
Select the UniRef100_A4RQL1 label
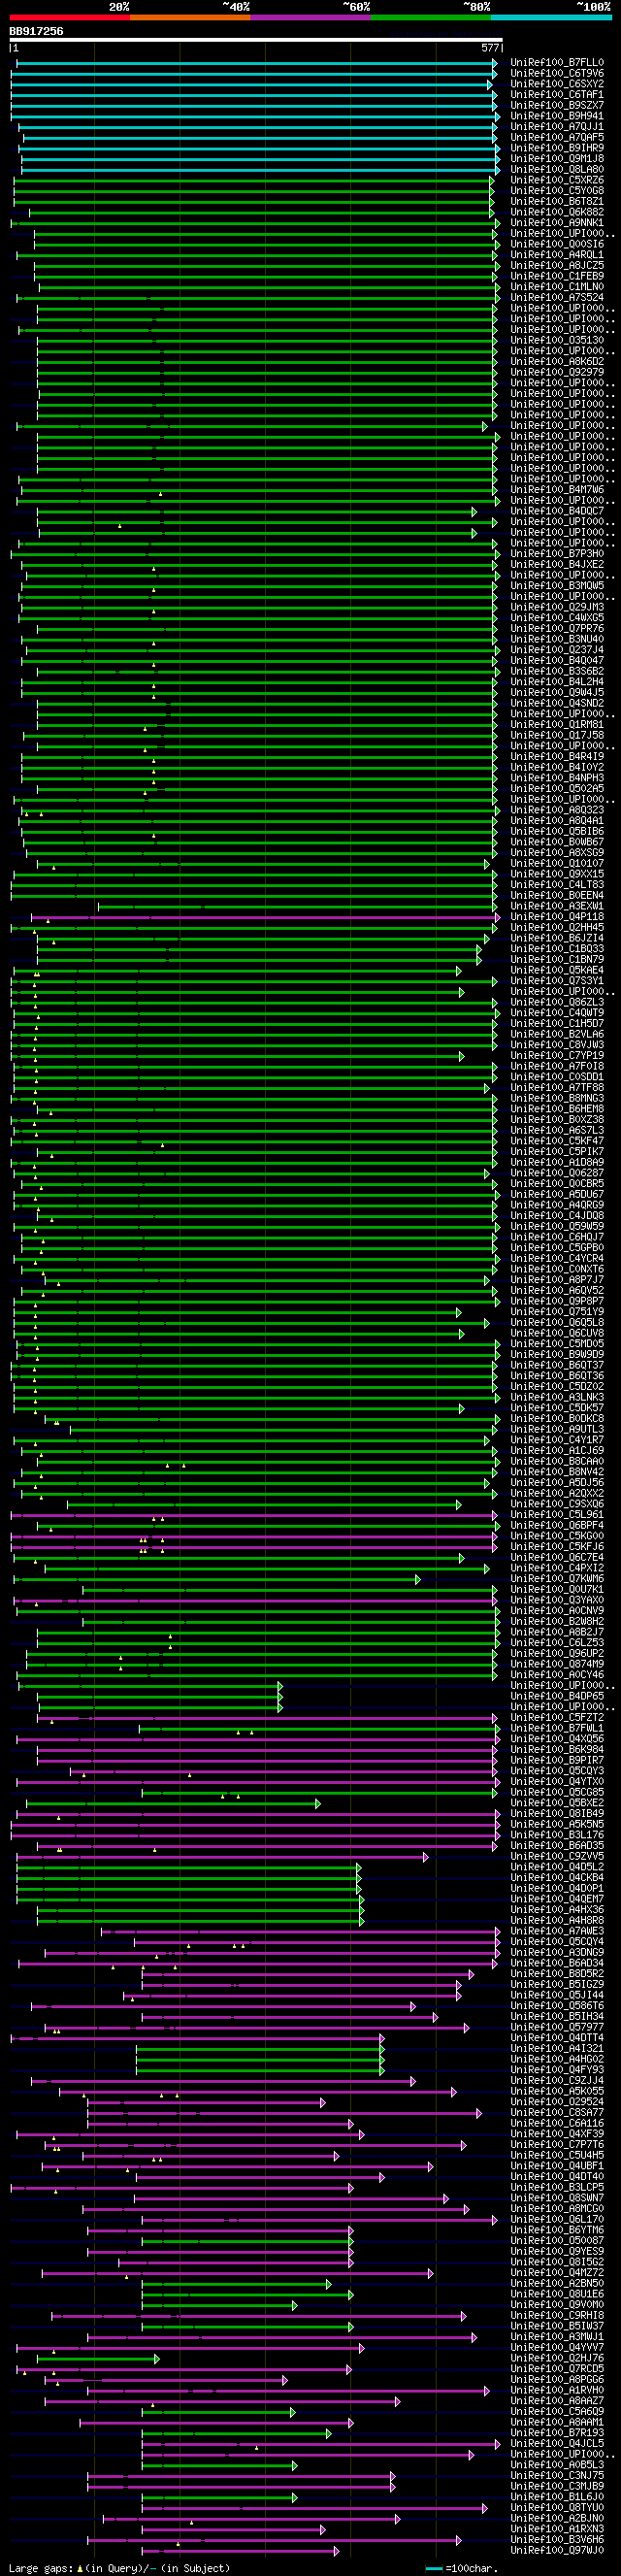coord(557,255)
